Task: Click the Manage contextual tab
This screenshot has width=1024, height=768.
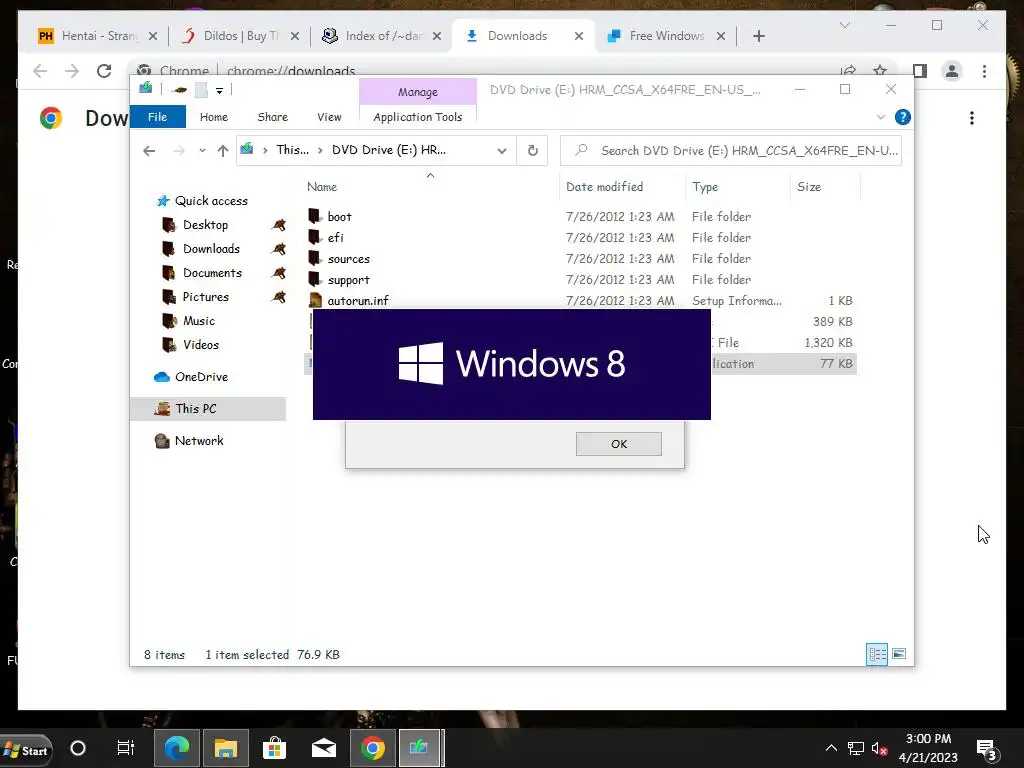Action: coord(418,92)
